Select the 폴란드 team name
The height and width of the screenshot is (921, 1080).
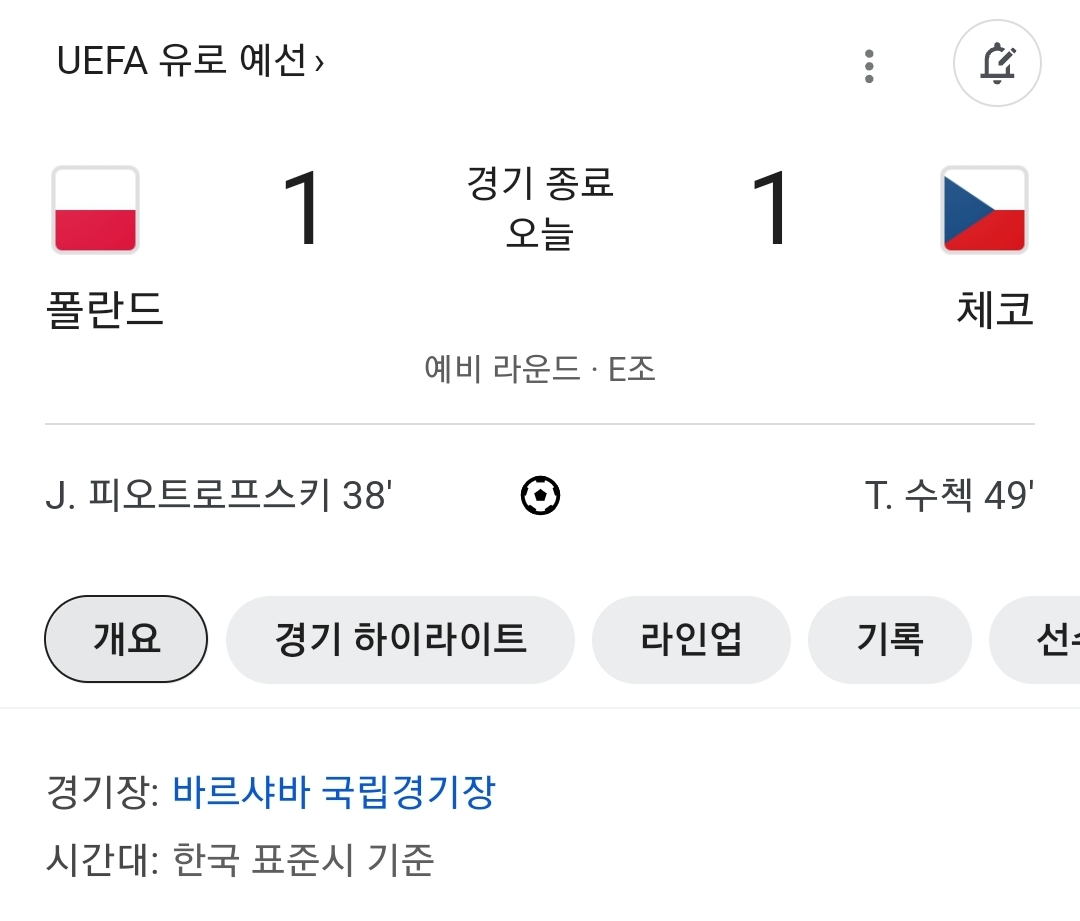[x=105, y=310]
